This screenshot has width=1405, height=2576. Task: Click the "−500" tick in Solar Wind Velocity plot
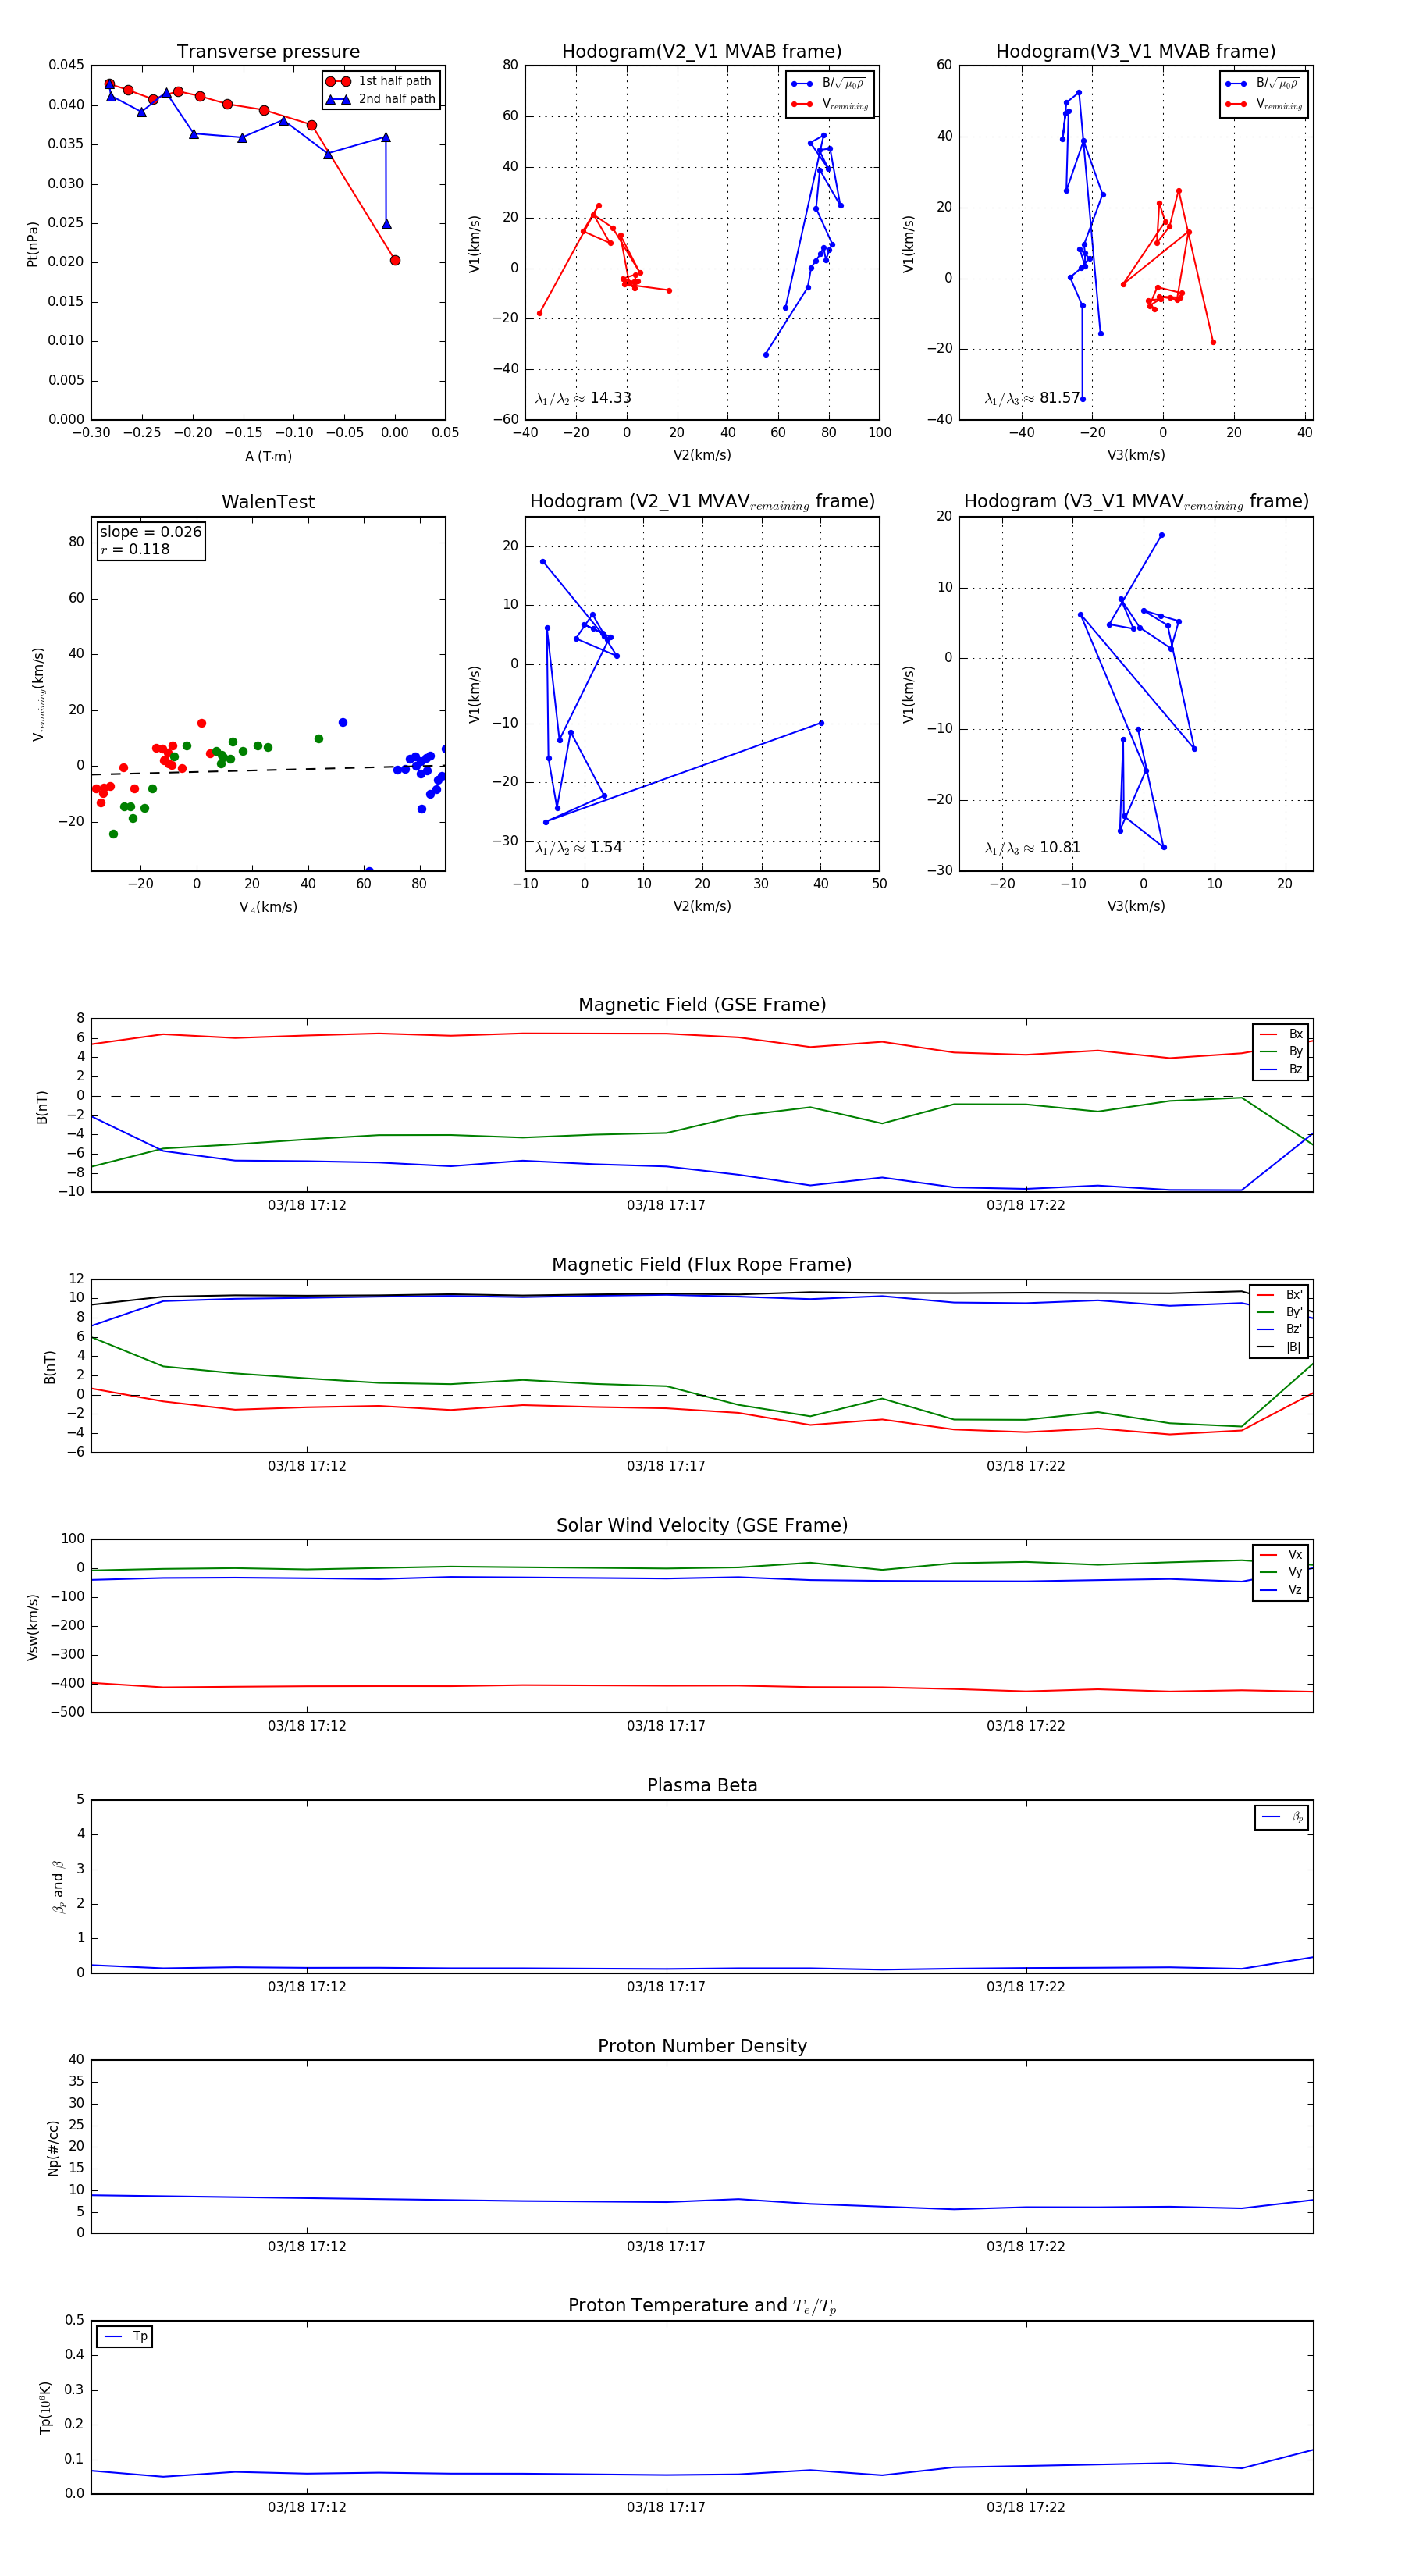[67, 1712]
